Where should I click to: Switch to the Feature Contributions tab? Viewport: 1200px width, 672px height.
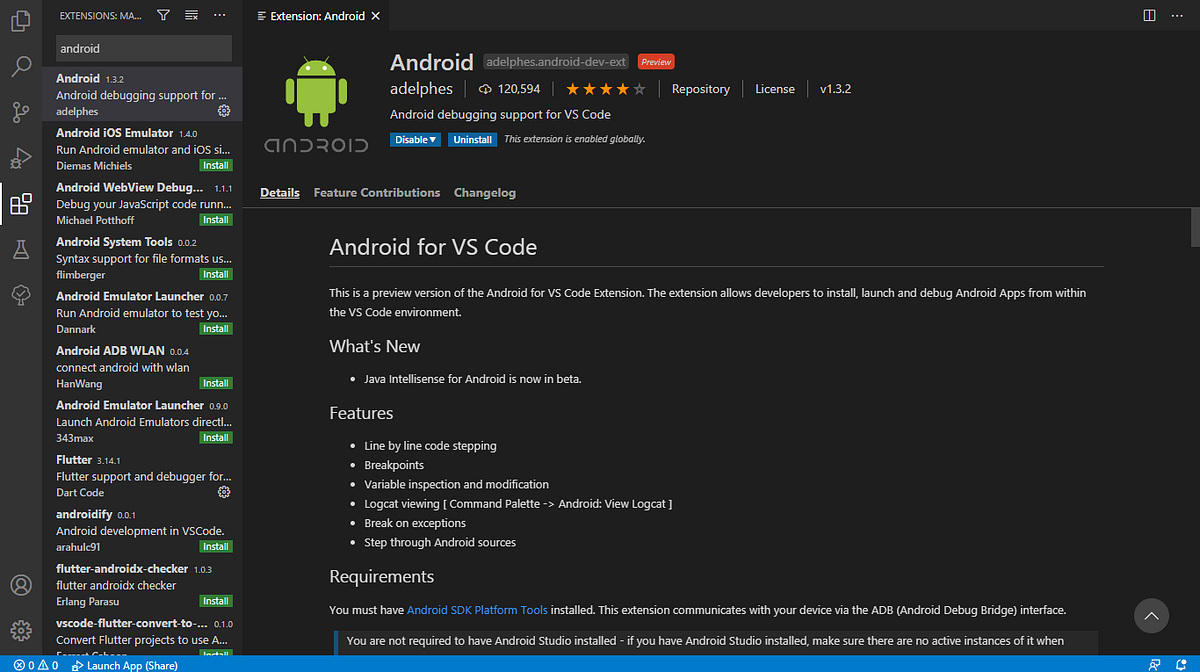pos(376,192)
